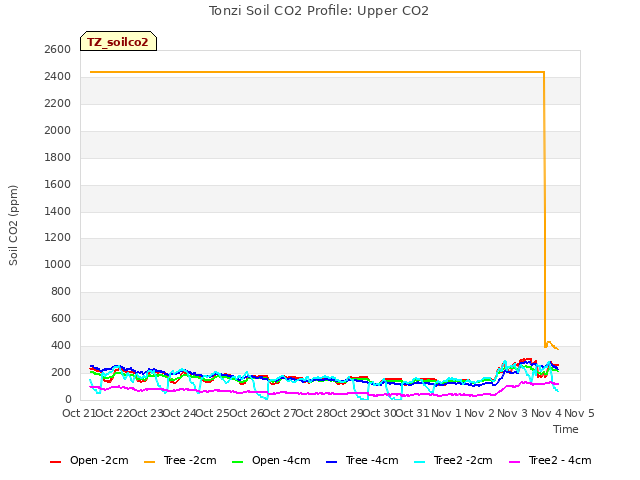Select the 'Open -4cm' legend text
Screen dimensions: 640x480
[x=281, y=460]
